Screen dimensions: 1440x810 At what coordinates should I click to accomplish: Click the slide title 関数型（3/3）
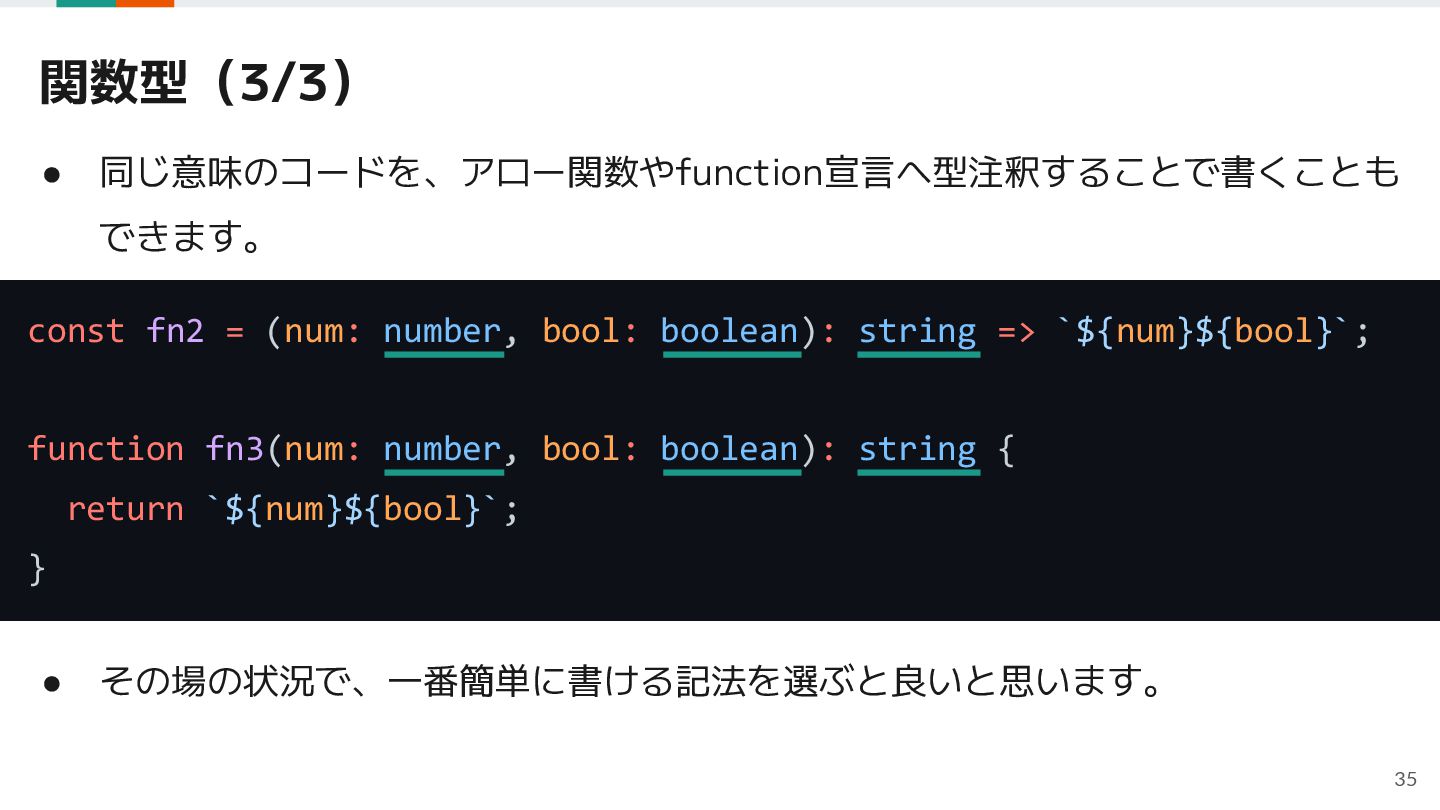coord(197,83)
